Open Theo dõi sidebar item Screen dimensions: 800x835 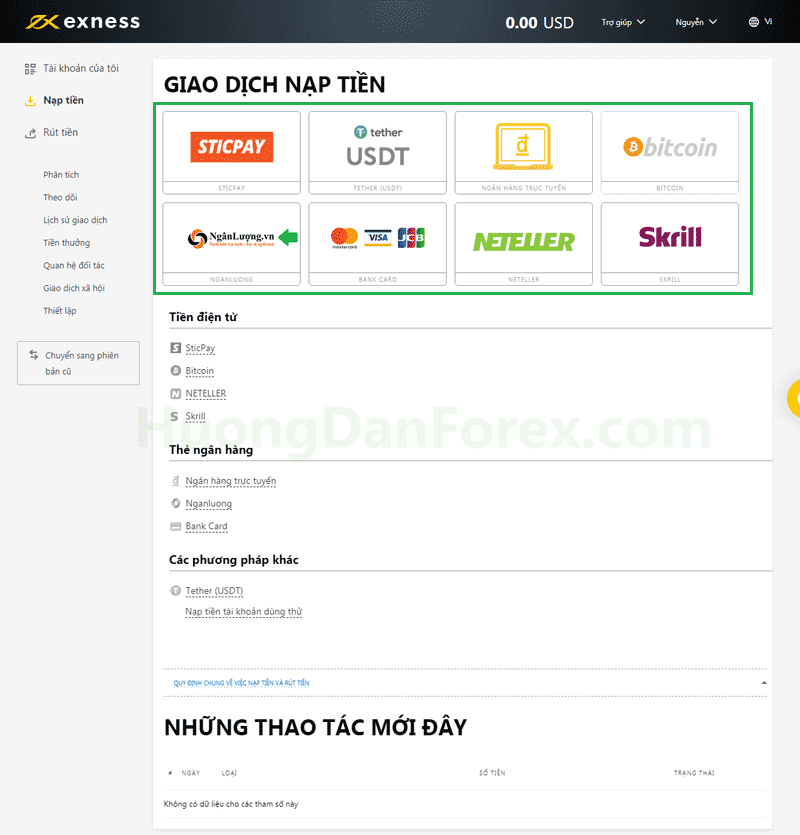[60, 197]
